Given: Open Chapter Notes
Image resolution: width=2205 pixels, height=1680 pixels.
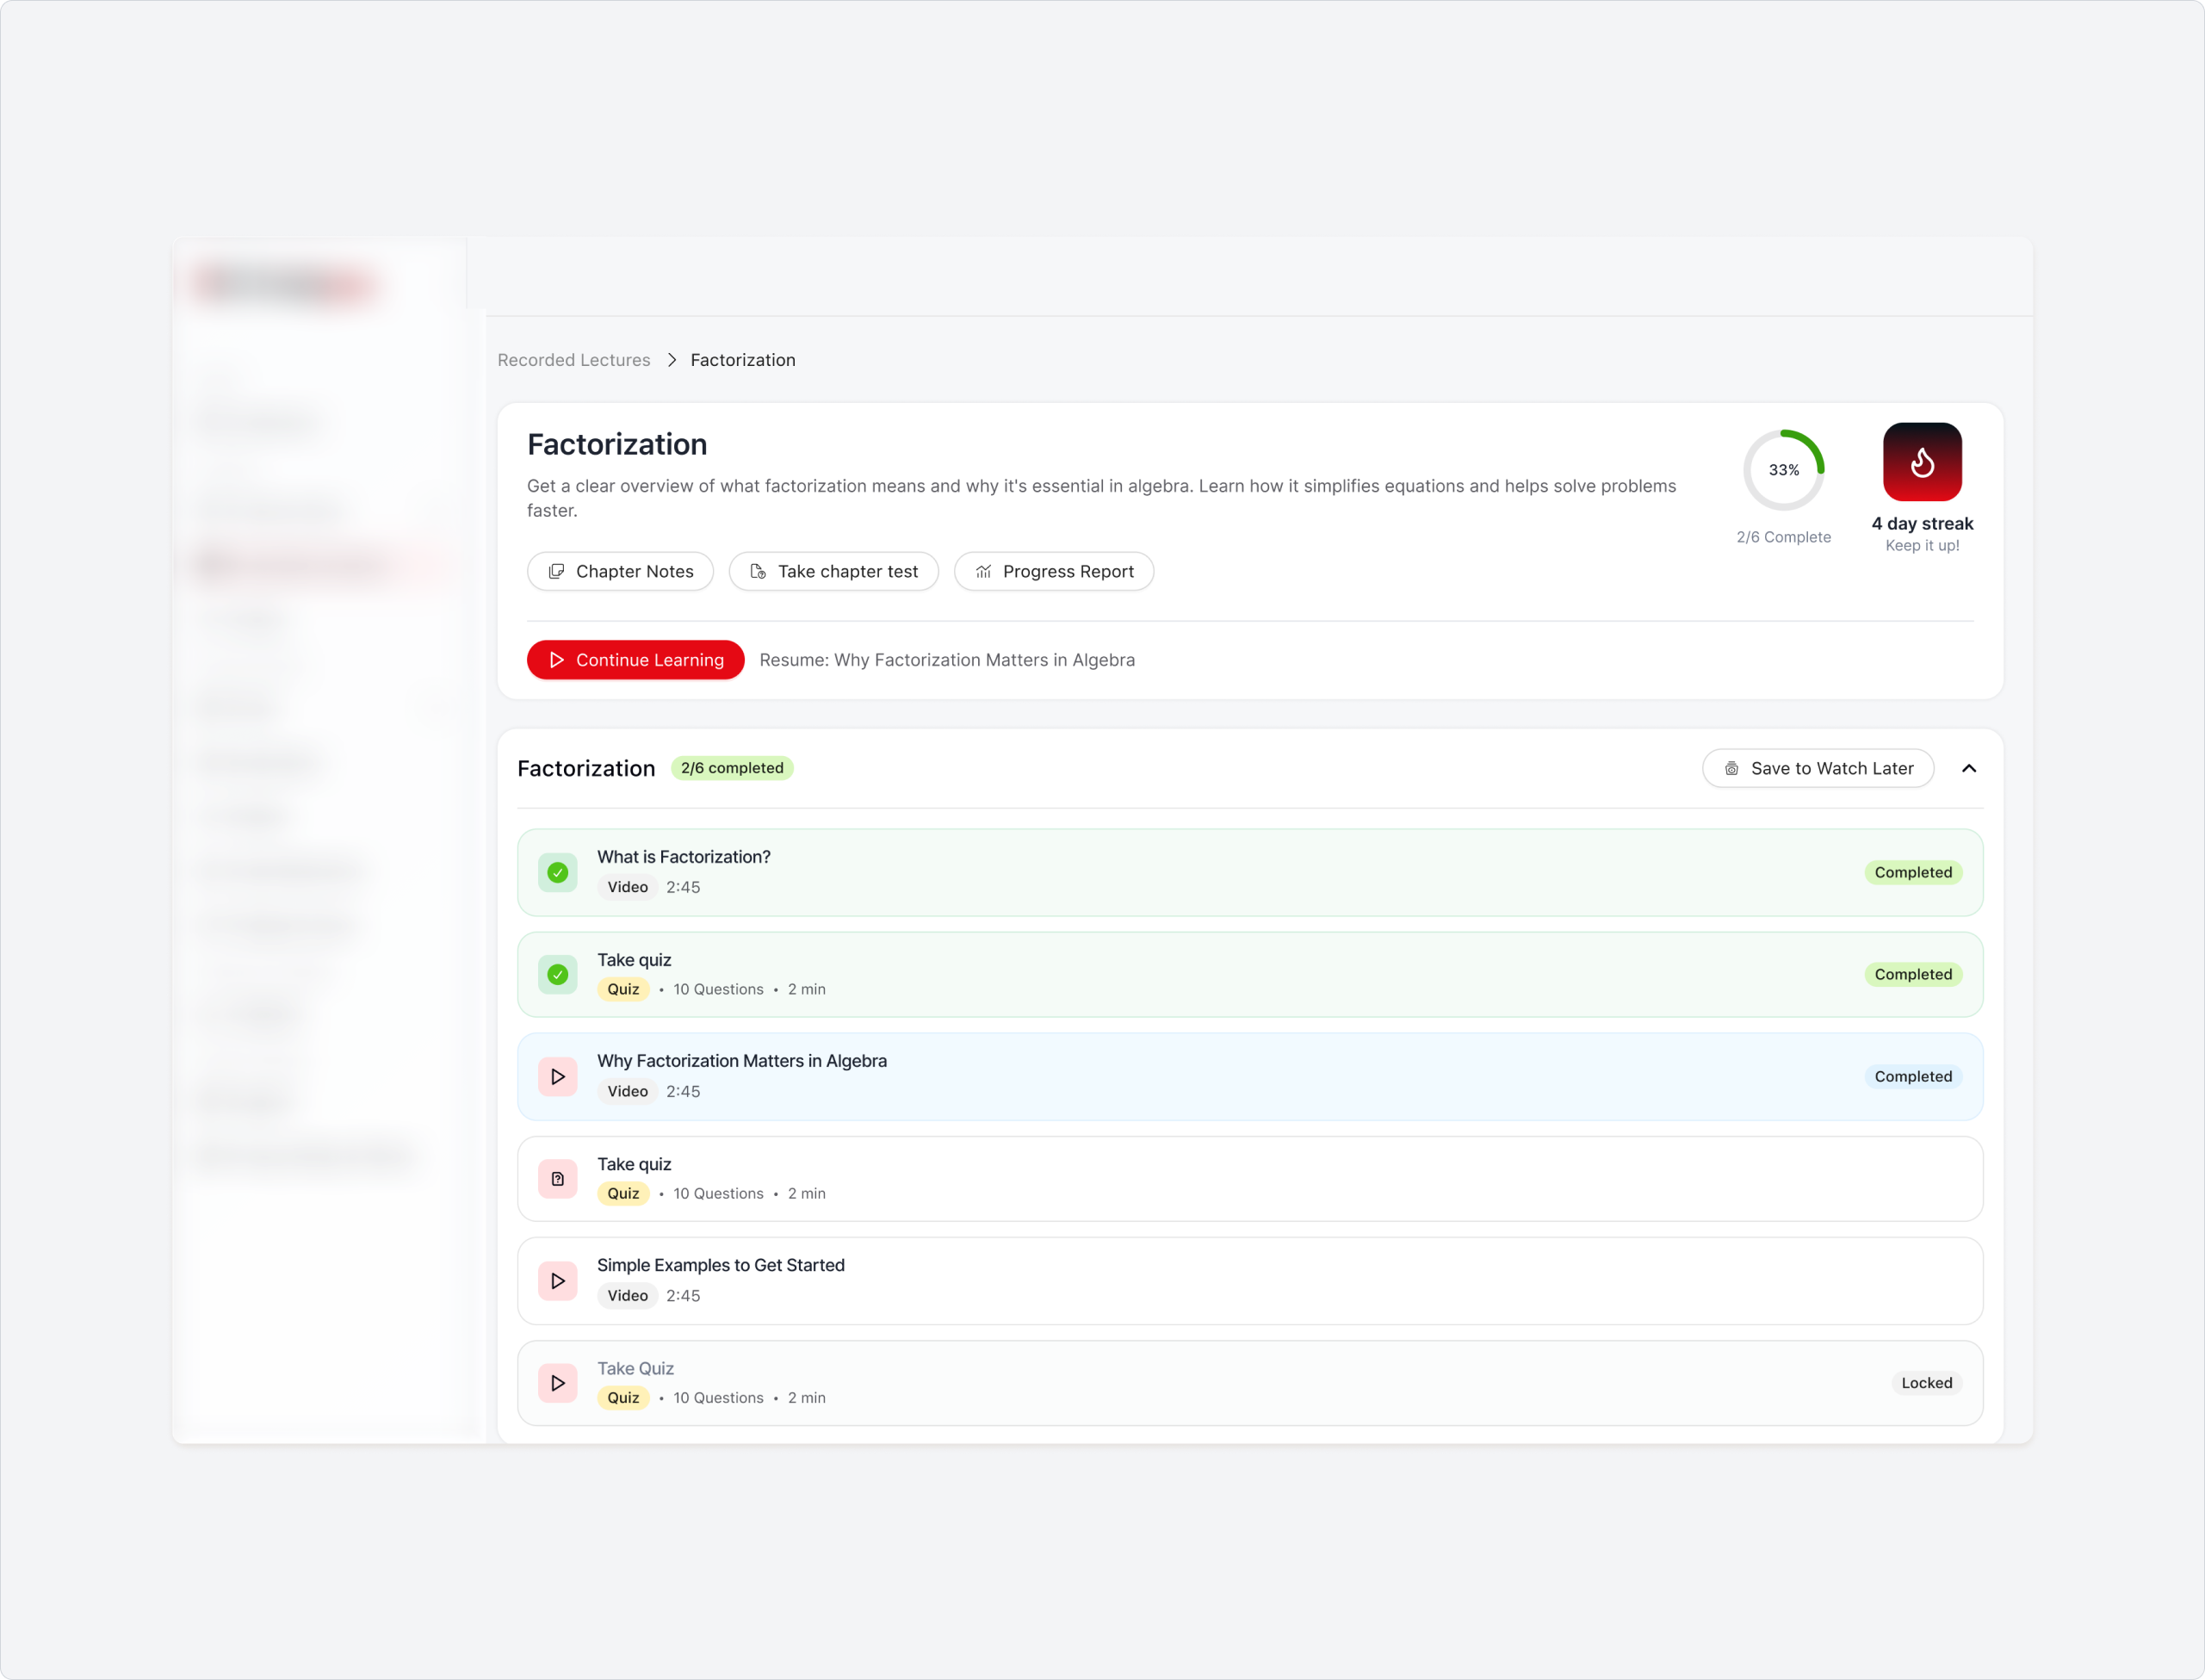Looking at the screenshot, I should click(x=620, y=571).
